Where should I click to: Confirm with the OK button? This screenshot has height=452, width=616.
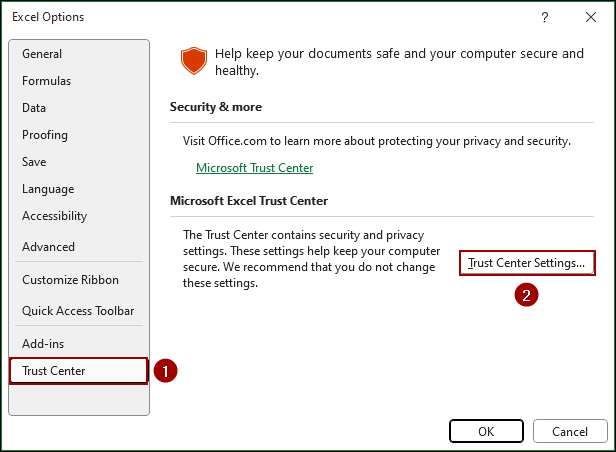pyautogui.click(x=486, y=431)
